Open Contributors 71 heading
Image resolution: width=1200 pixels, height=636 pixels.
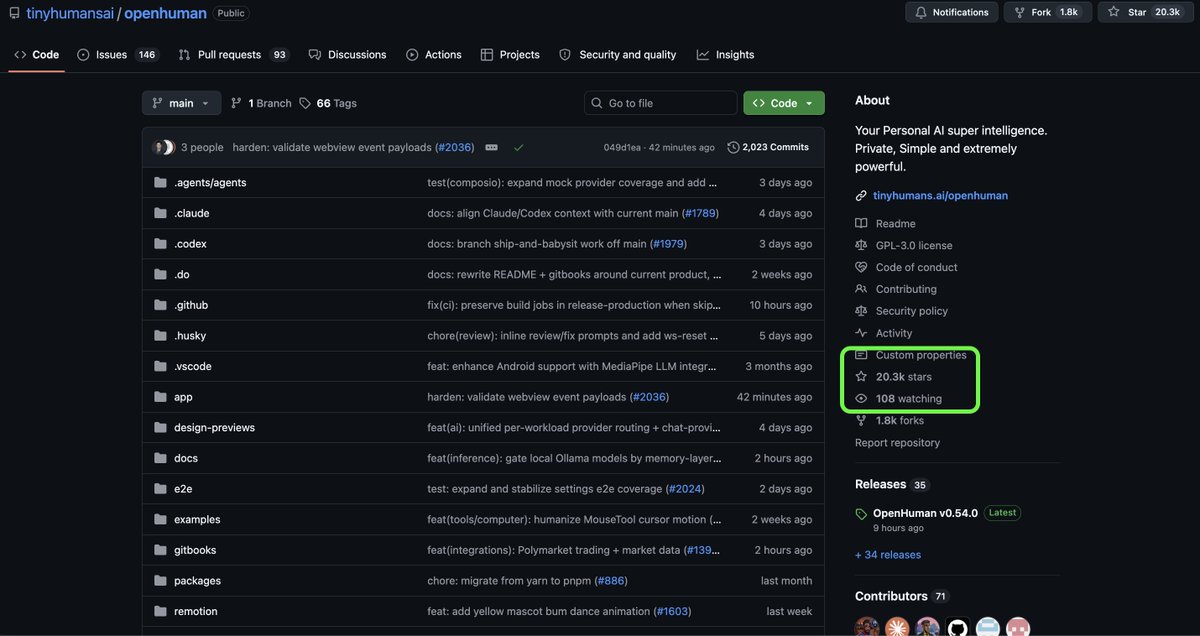coord(902,597)
